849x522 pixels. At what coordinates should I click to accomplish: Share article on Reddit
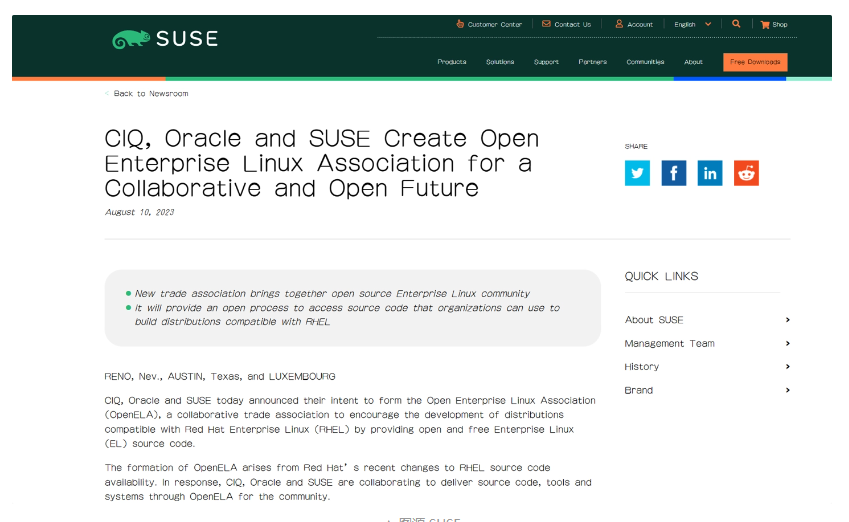coord(746,173)
